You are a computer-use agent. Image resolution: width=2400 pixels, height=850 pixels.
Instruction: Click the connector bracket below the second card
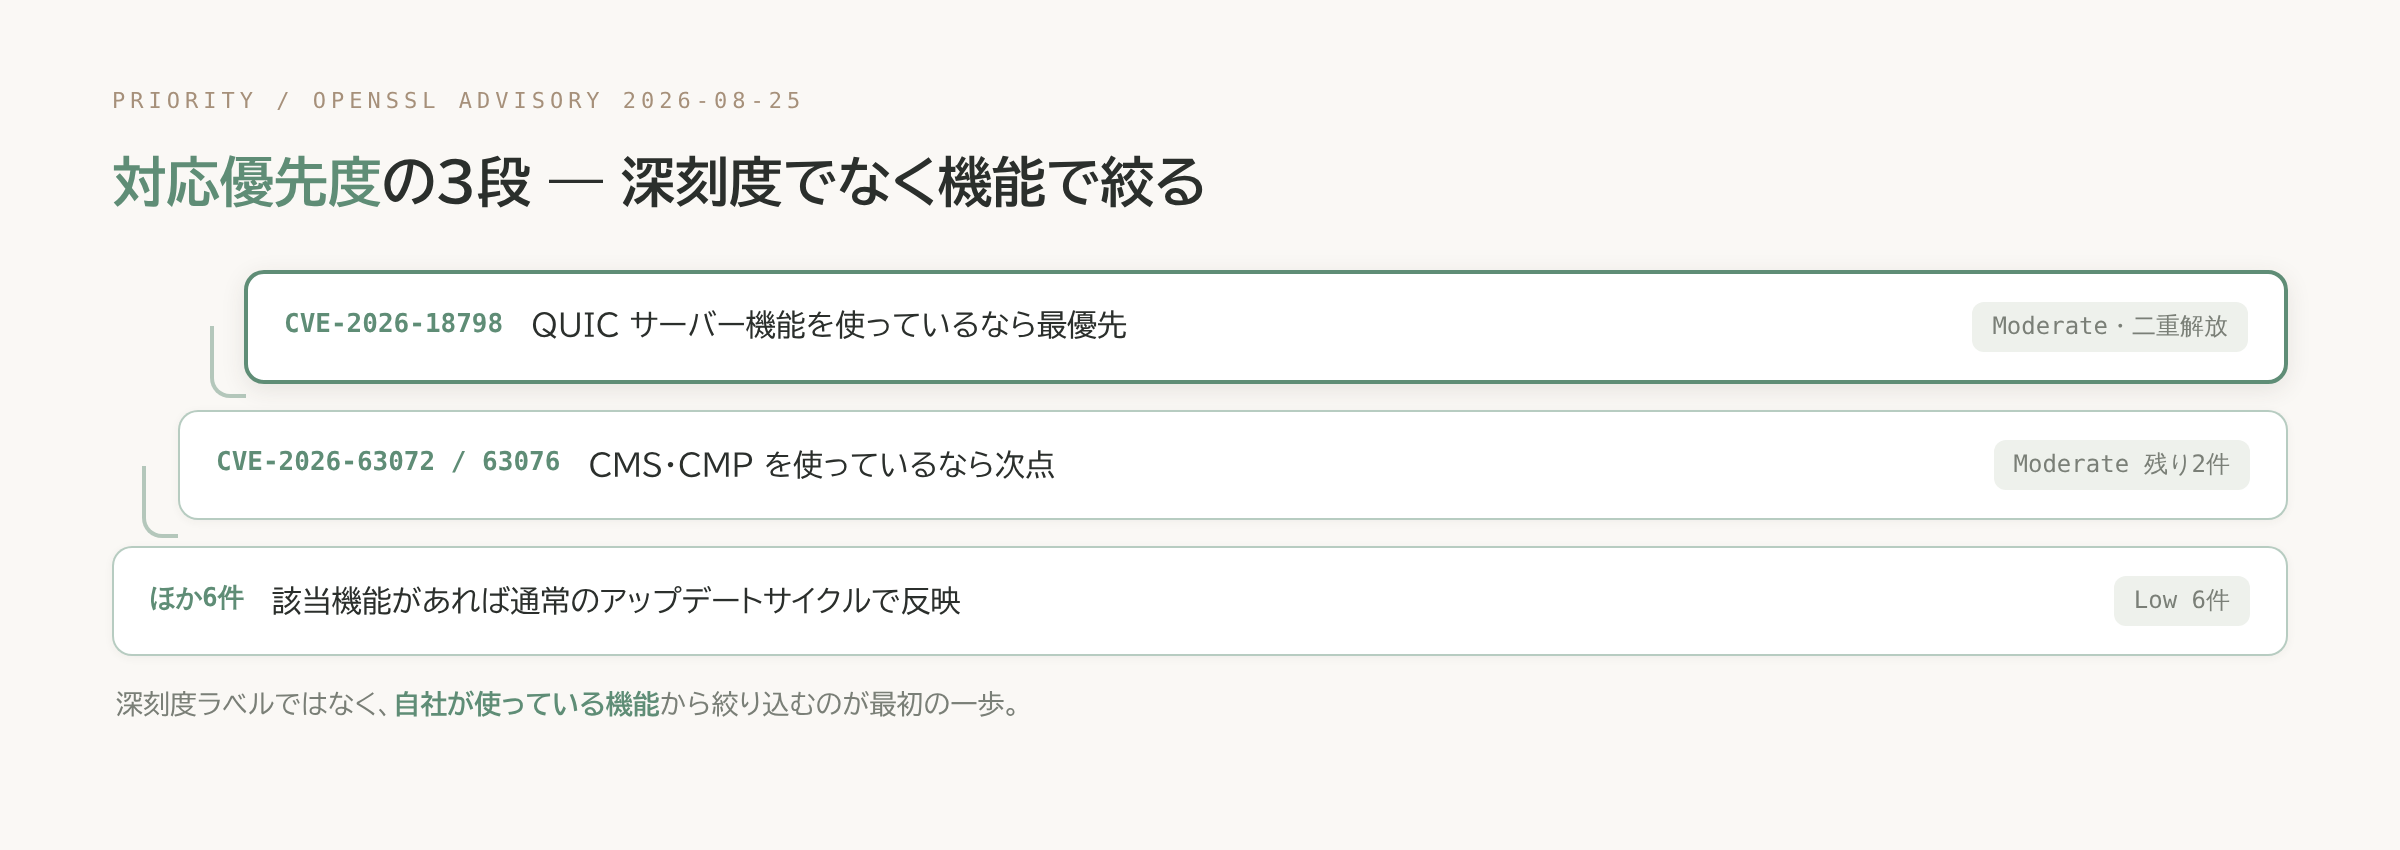click(x=160, y=502)
